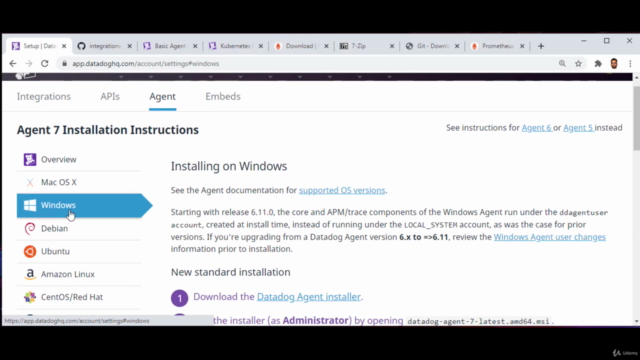The height and width of the screenshot is (360, 640).
Task: Click the page vertical scrollbar thumb
Action: click(x=636, y=118)
